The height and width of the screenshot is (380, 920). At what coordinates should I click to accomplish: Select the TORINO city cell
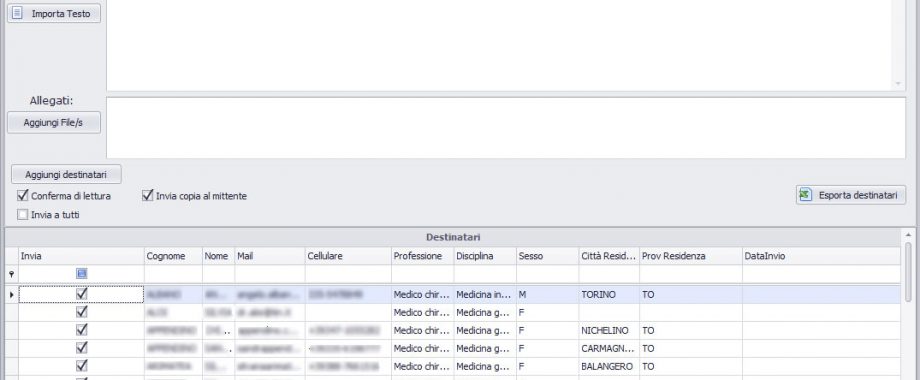point(609,294)
